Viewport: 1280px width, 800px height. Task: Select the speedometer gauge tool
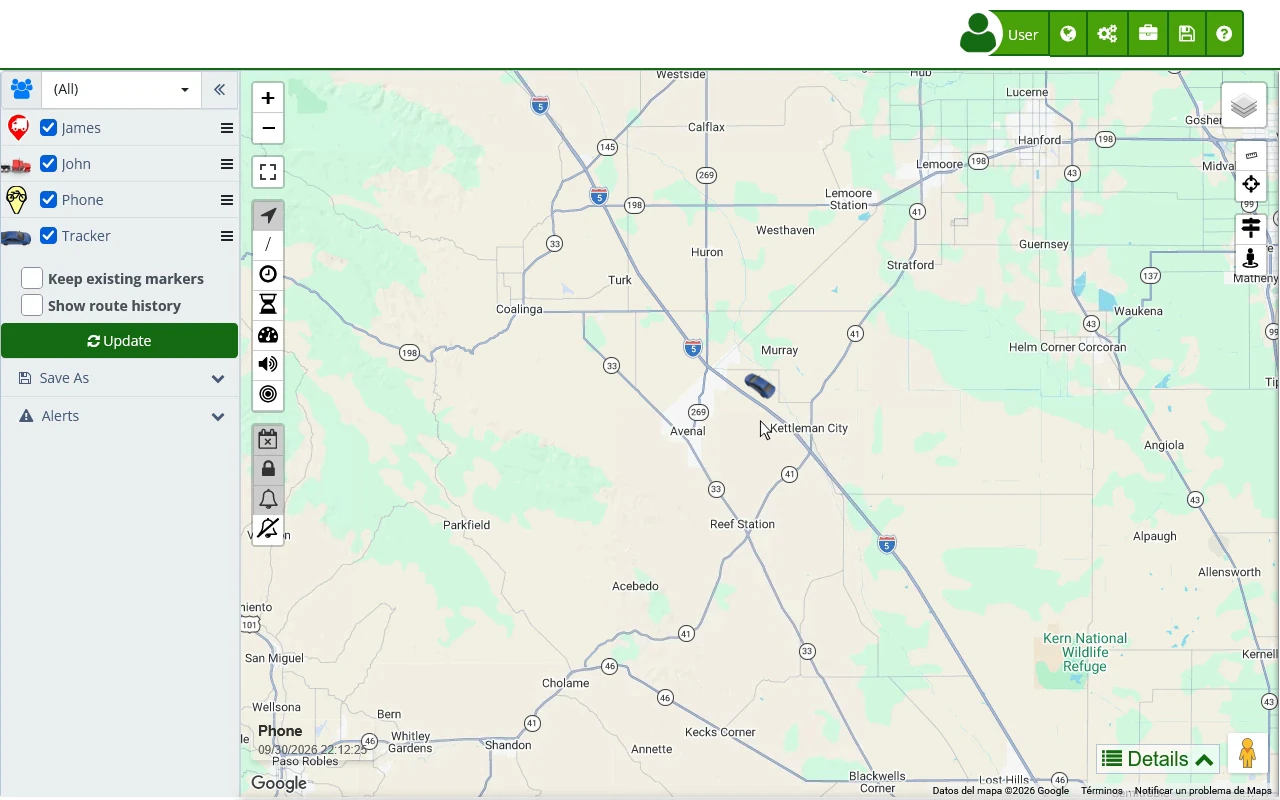click(x=268, y=335)
